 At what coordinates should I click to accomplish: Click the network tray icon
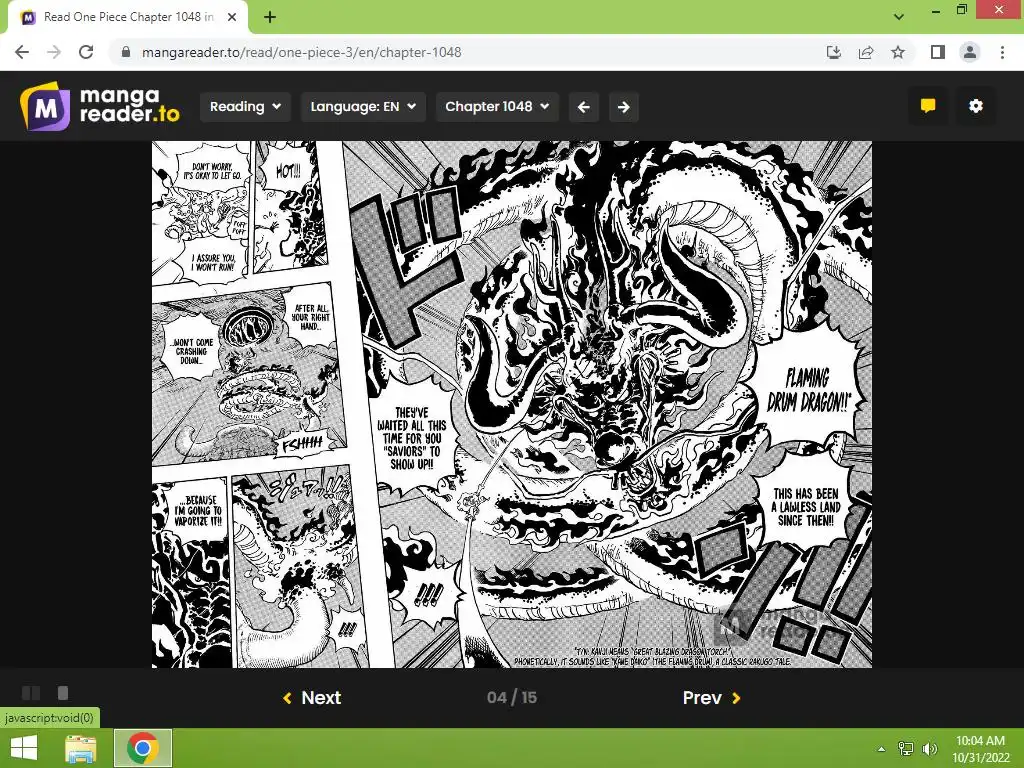click(x=906, y=748)
